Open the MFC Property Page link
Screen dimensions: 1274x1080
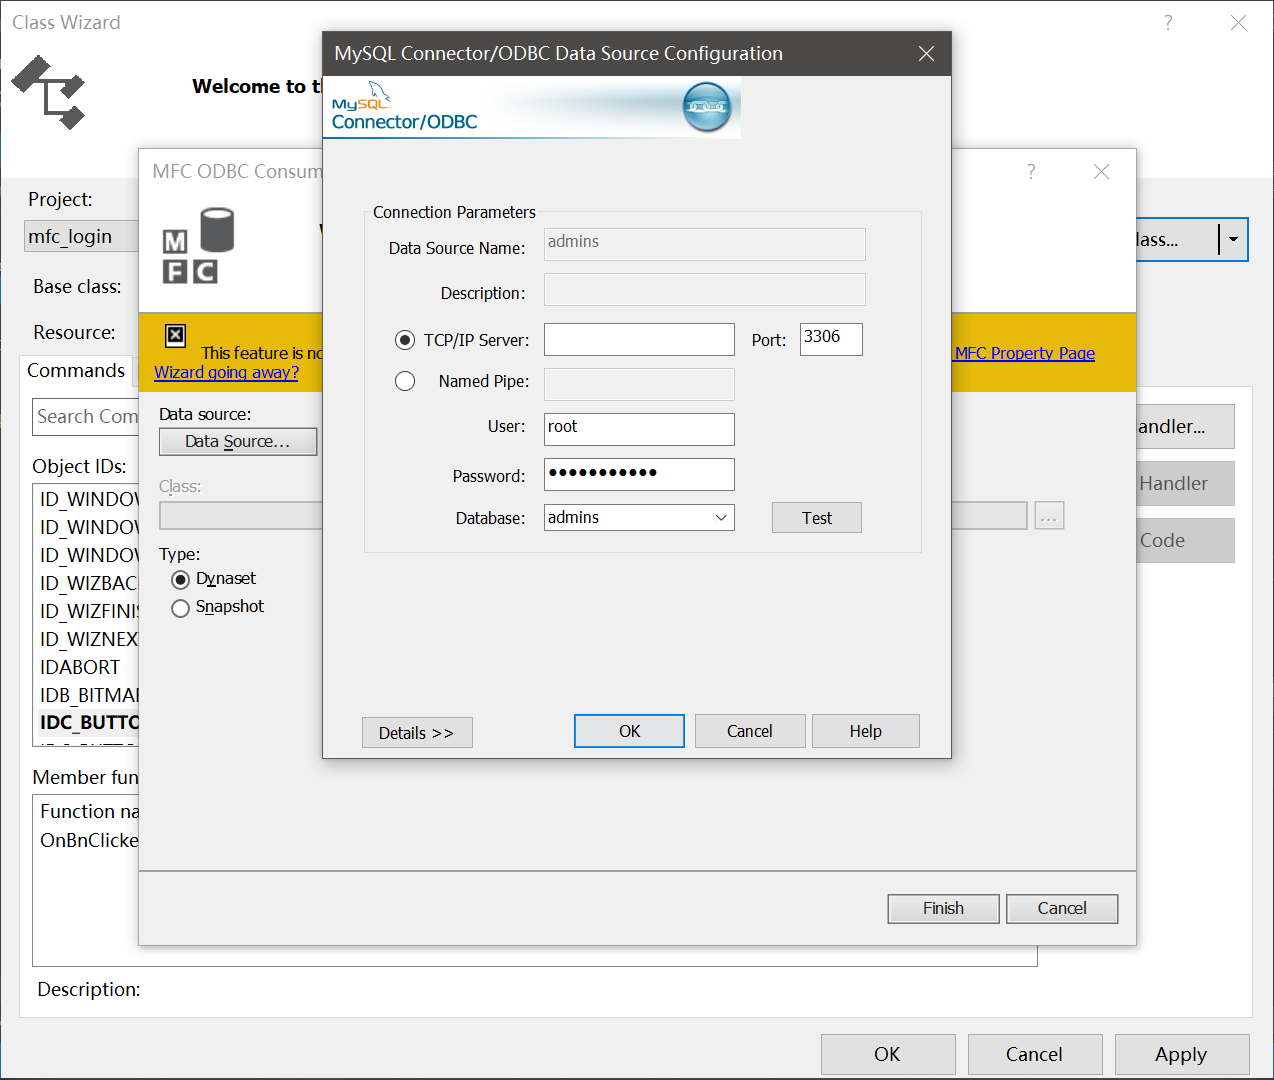coord(1025,353)
